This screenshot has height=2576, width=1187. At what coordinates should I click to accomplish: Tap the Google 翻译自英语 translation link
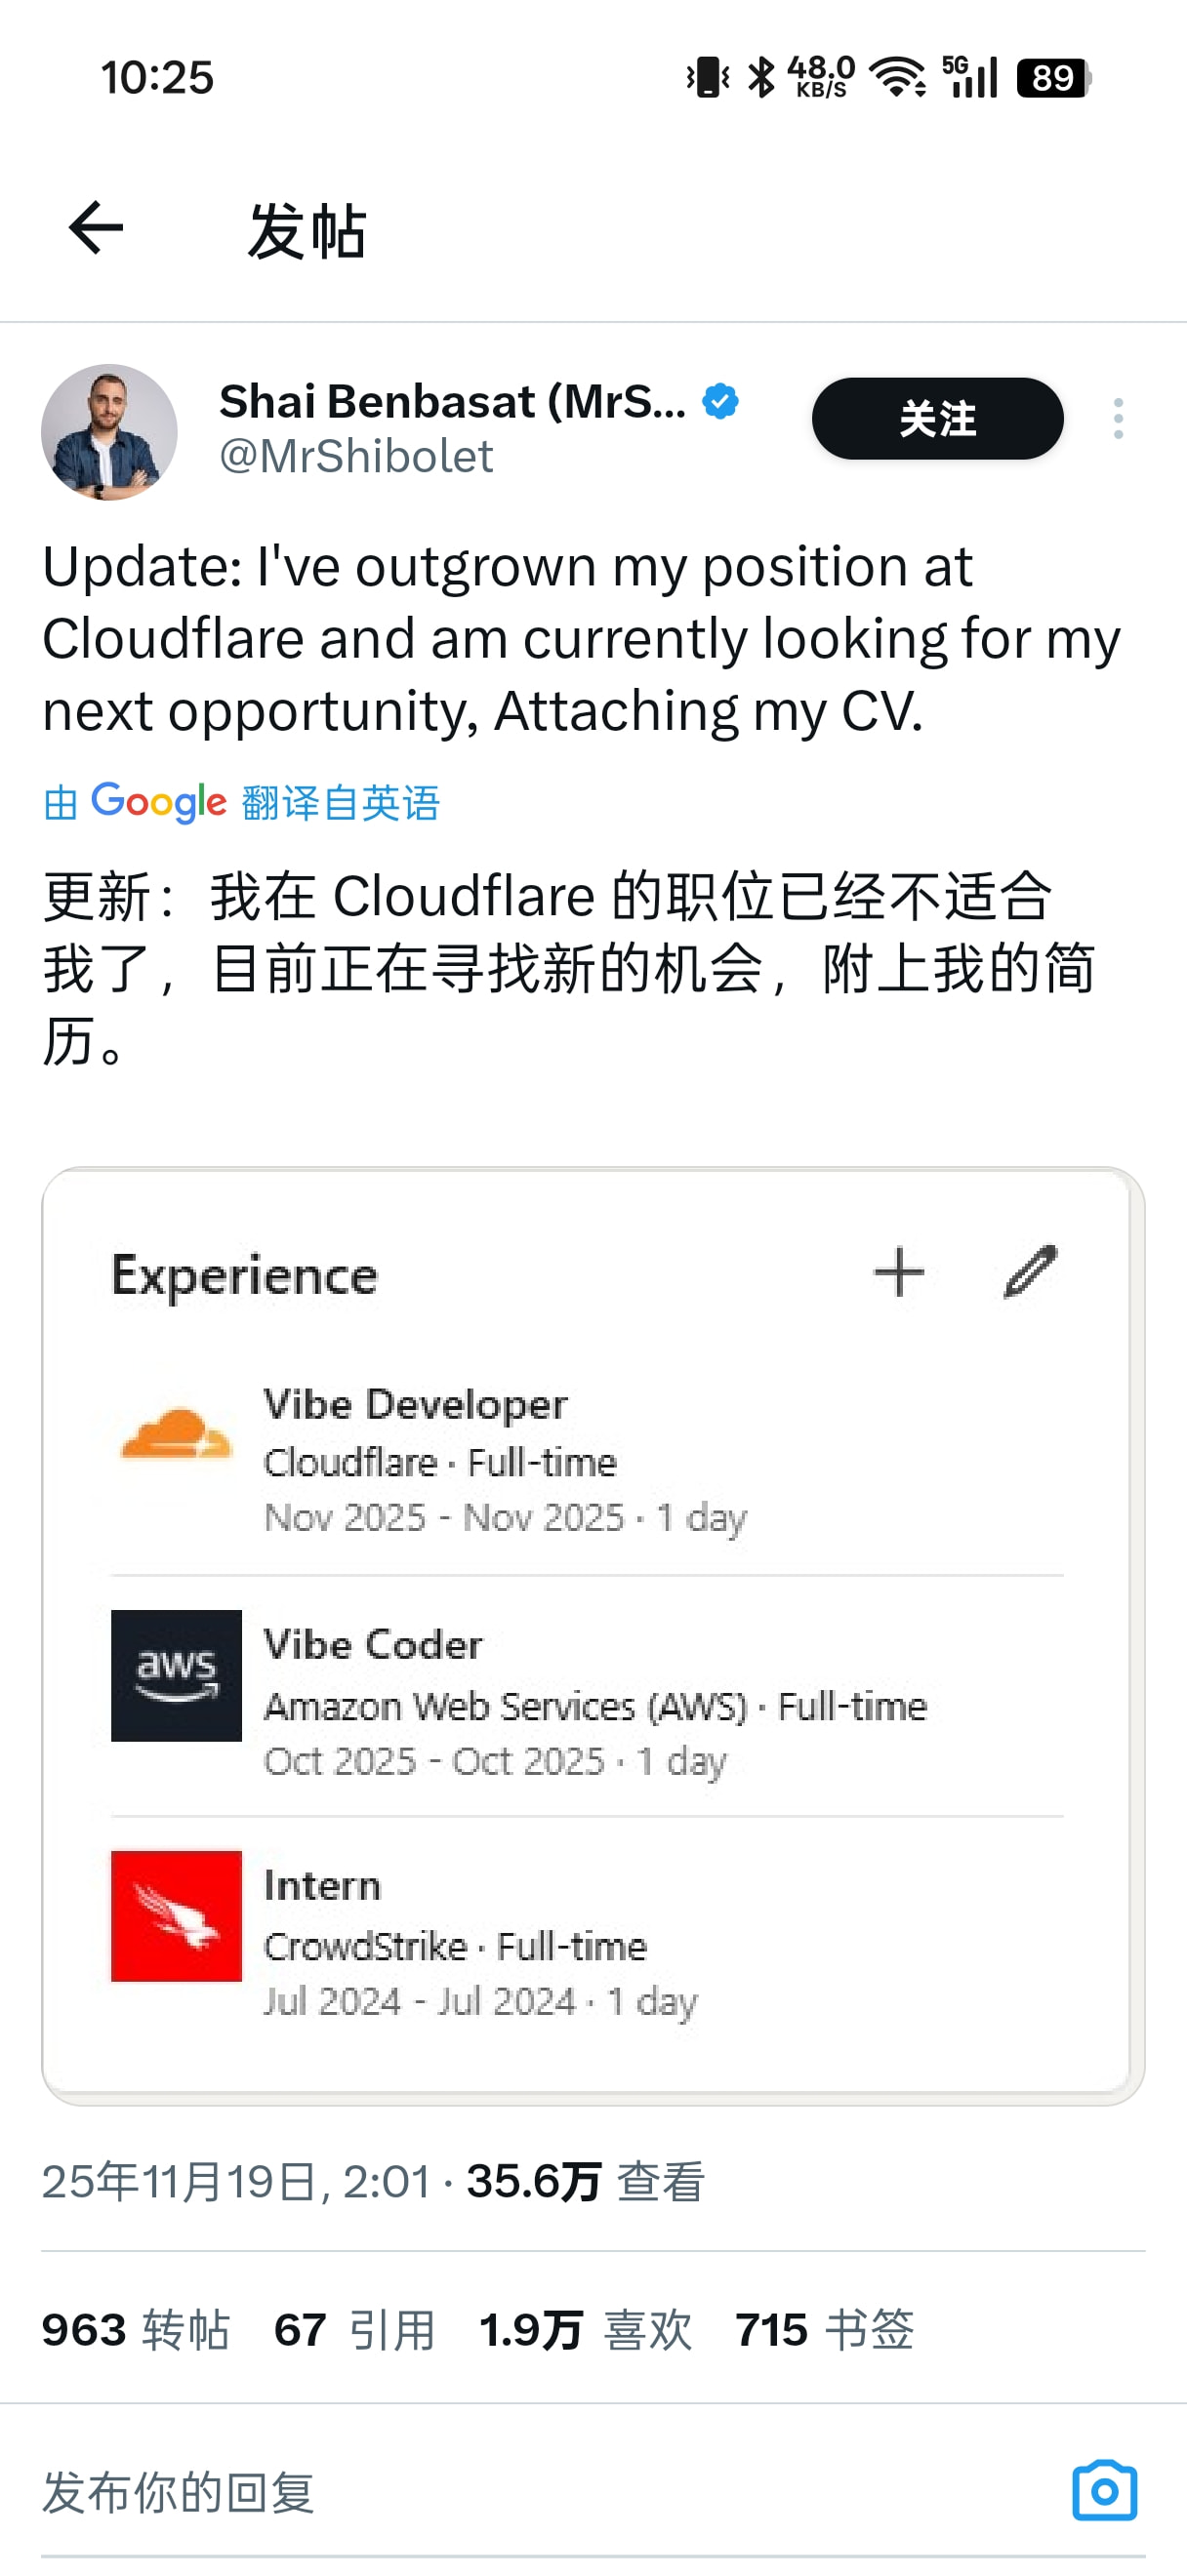[241, 802]
